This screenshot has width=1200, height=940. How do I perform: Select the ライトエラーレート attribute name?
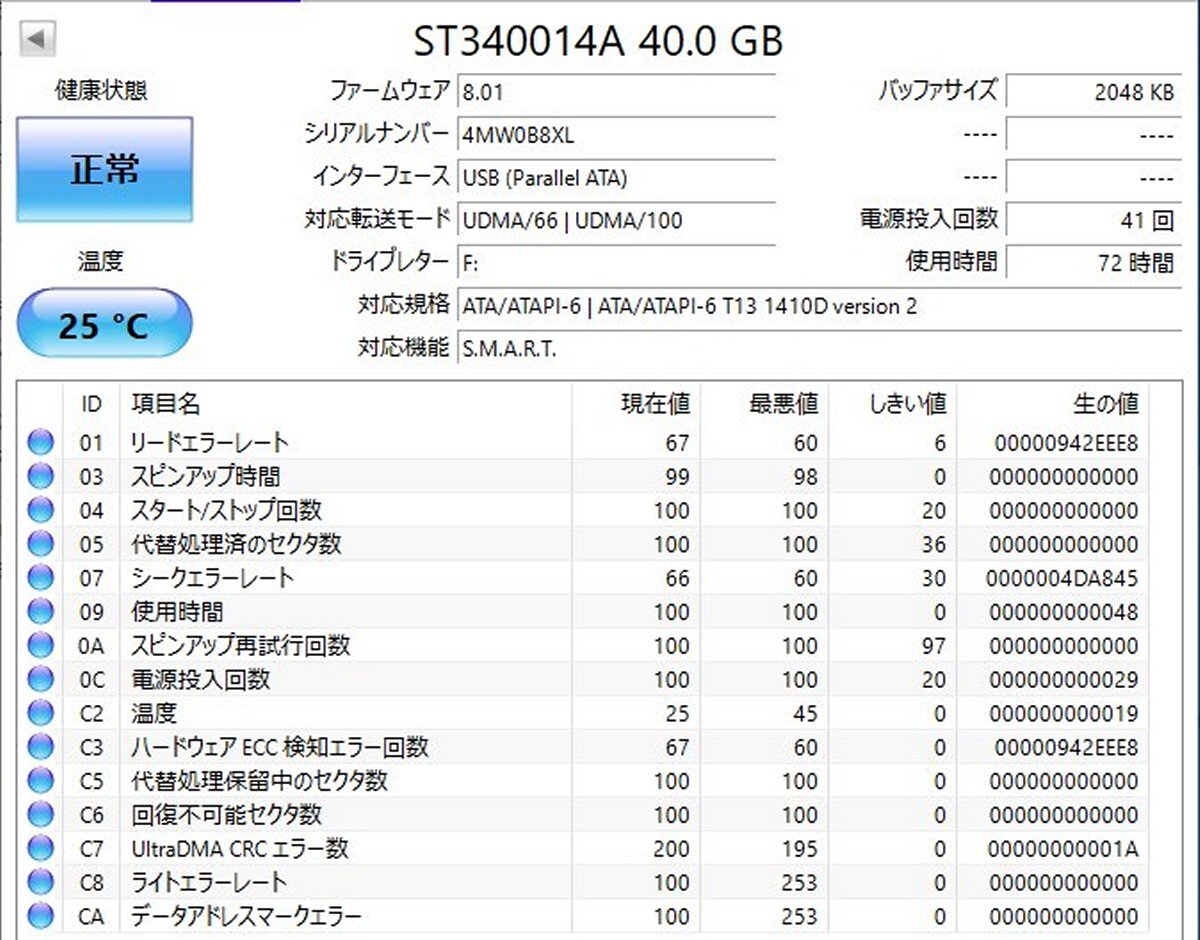tap(209, 882)
